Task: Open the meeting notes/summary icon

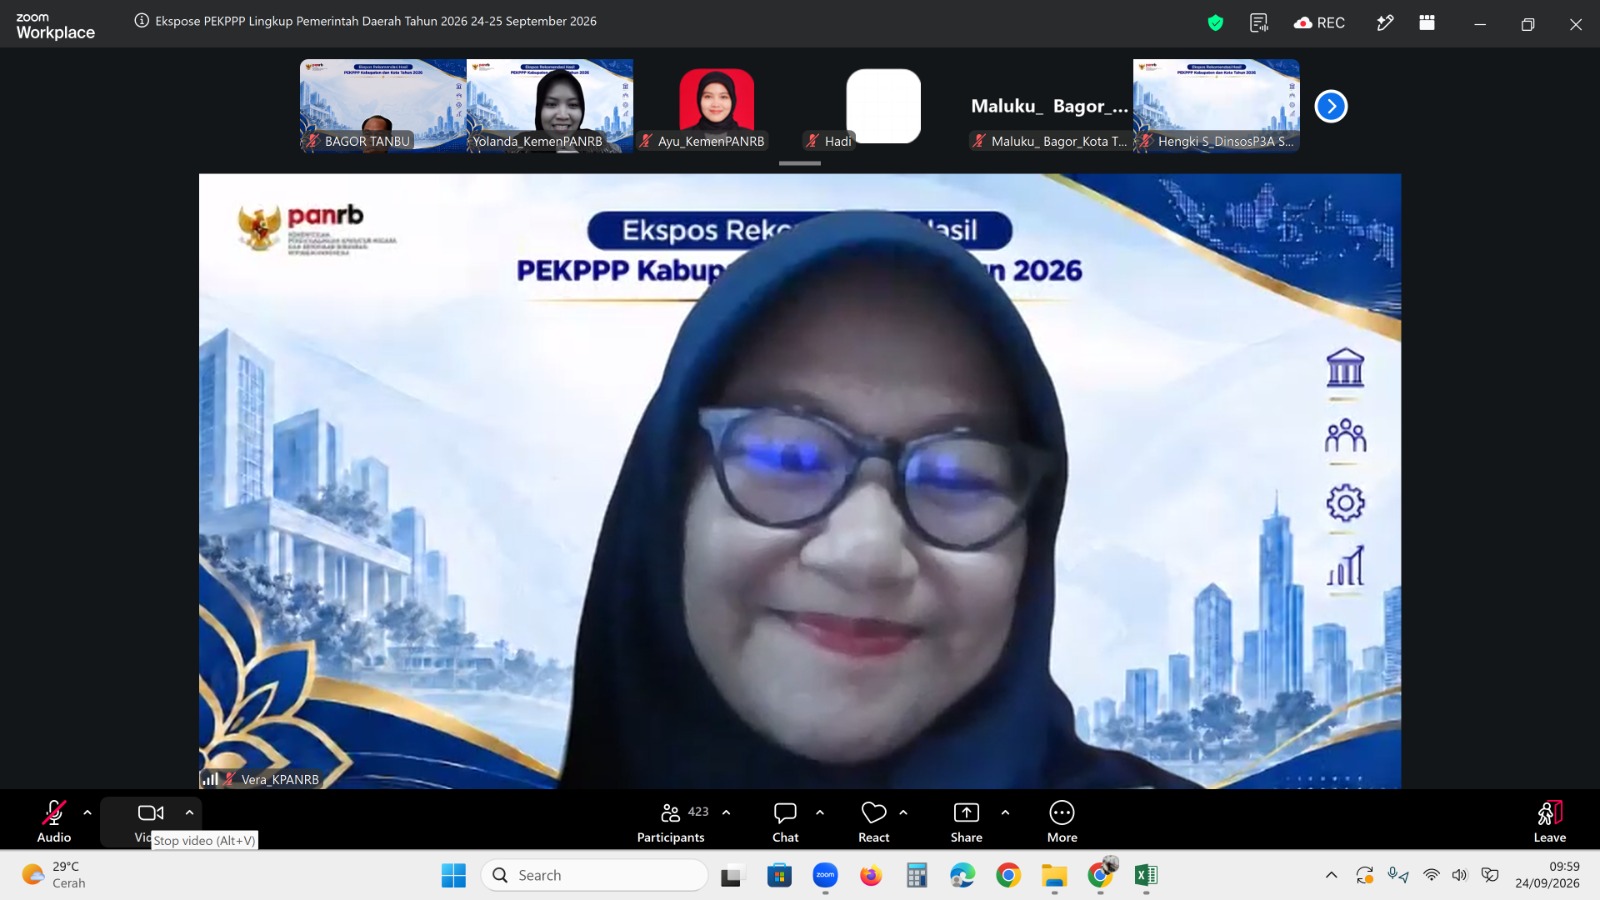Action: click(1259, 23)
